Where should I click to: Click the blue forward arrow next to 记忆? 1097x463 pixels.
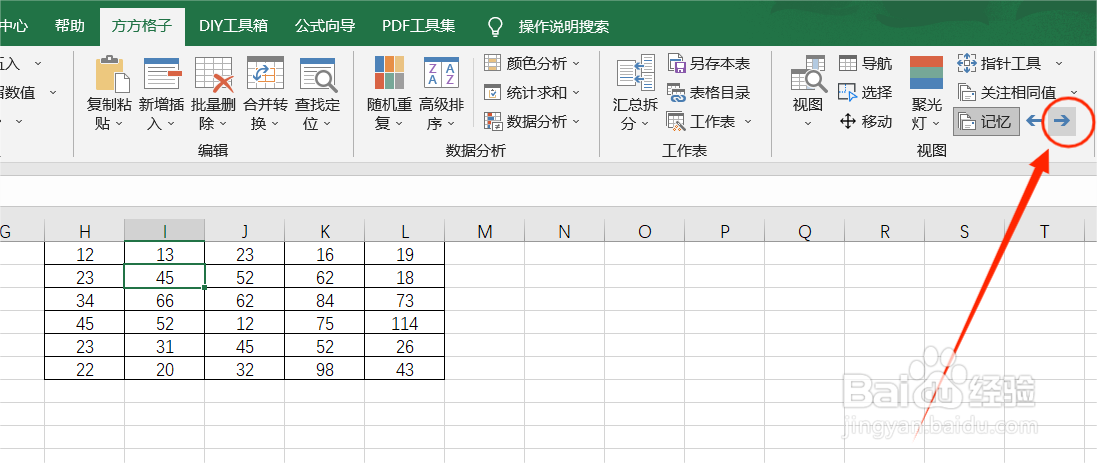pyautogui.click(x=1060, y=122)
